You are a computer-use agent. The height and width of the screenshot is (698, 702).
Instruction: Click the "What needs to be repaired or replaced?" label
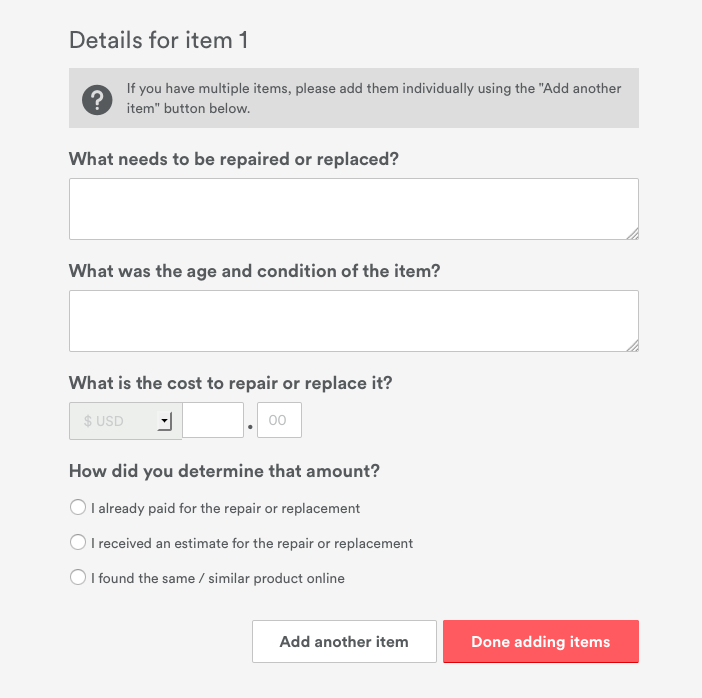(234, 159)
